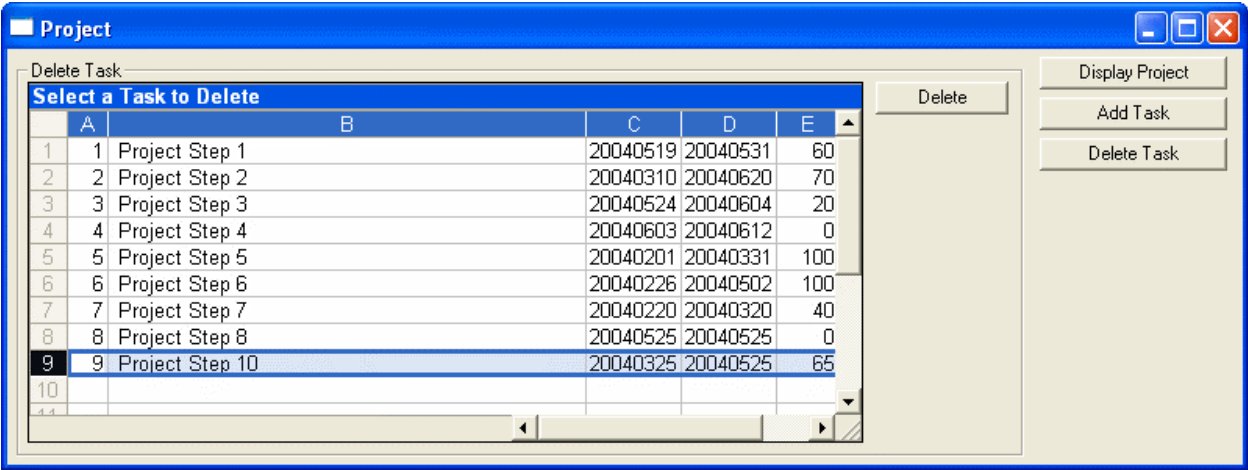Image resolution: width=1248 pixels, height=470 pixels.
Task: Close the Project window
Action: (x=1222, y=29)
